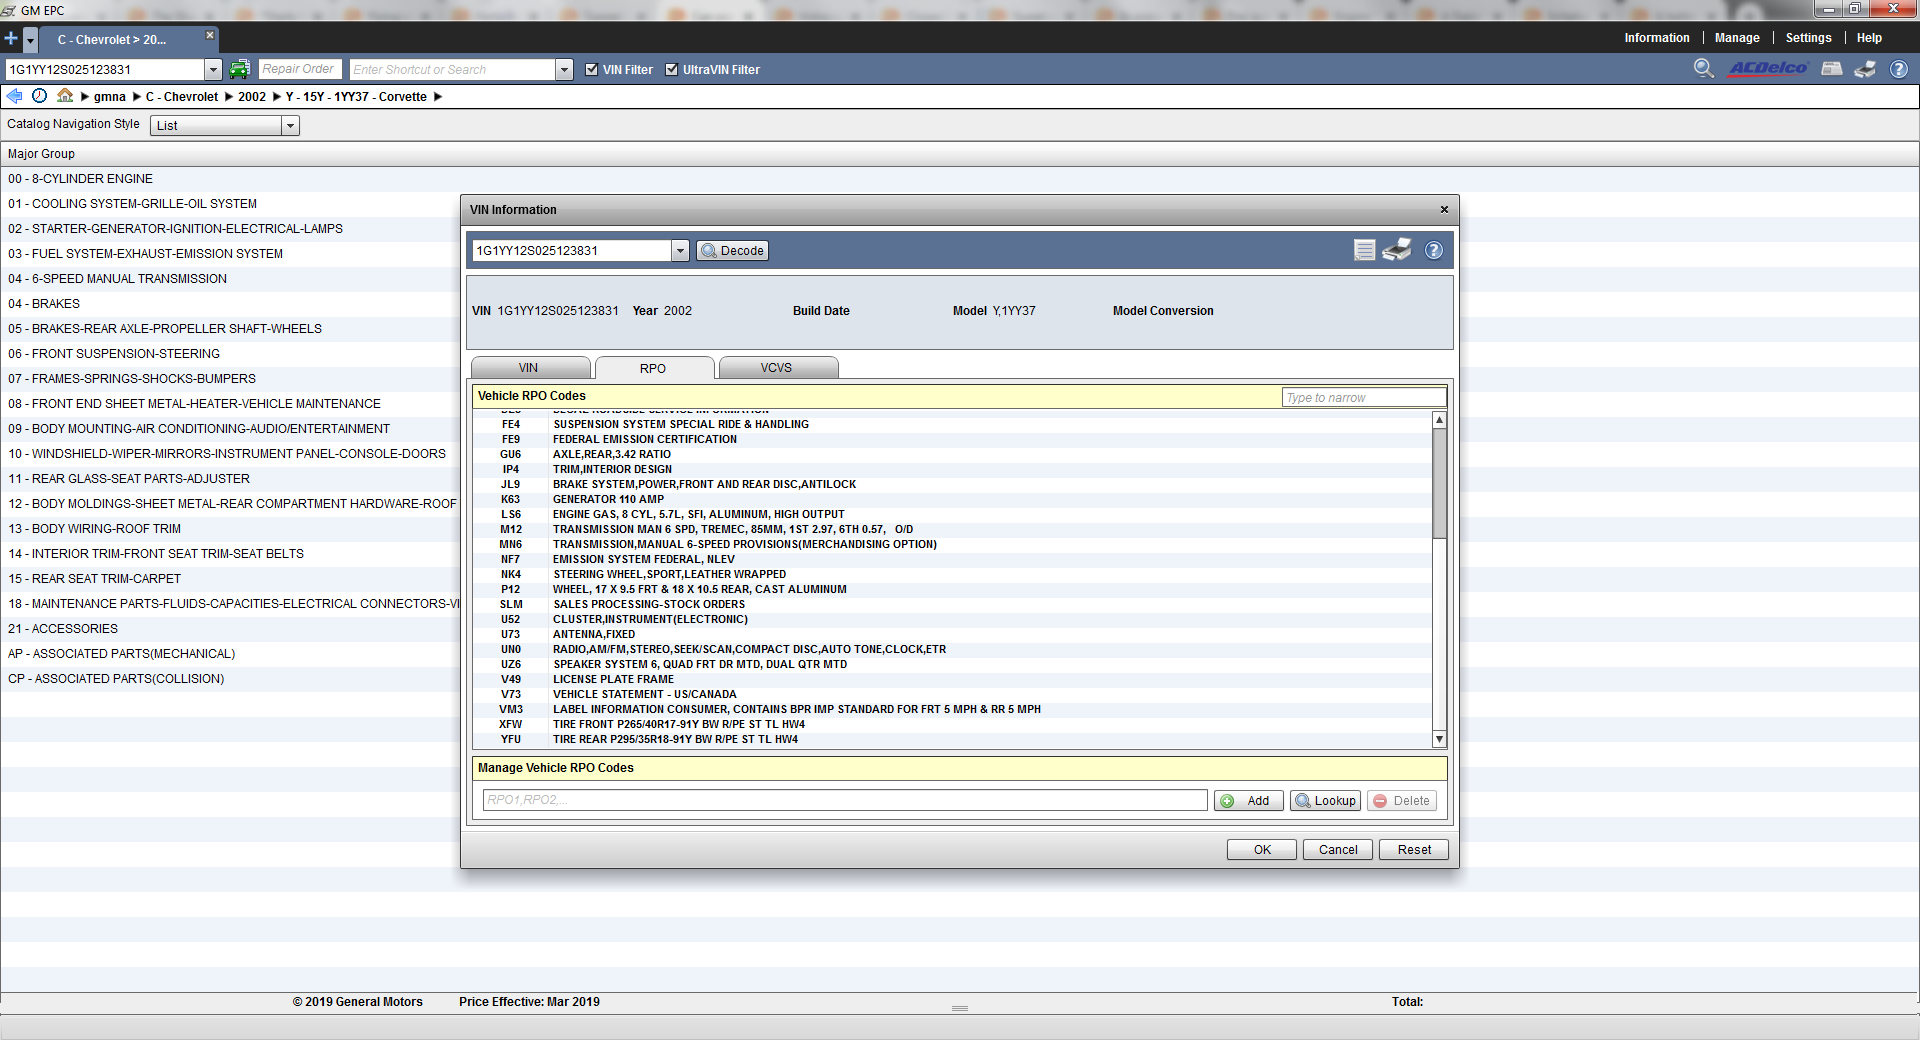Switch to the VIN tab

[529, 368]
